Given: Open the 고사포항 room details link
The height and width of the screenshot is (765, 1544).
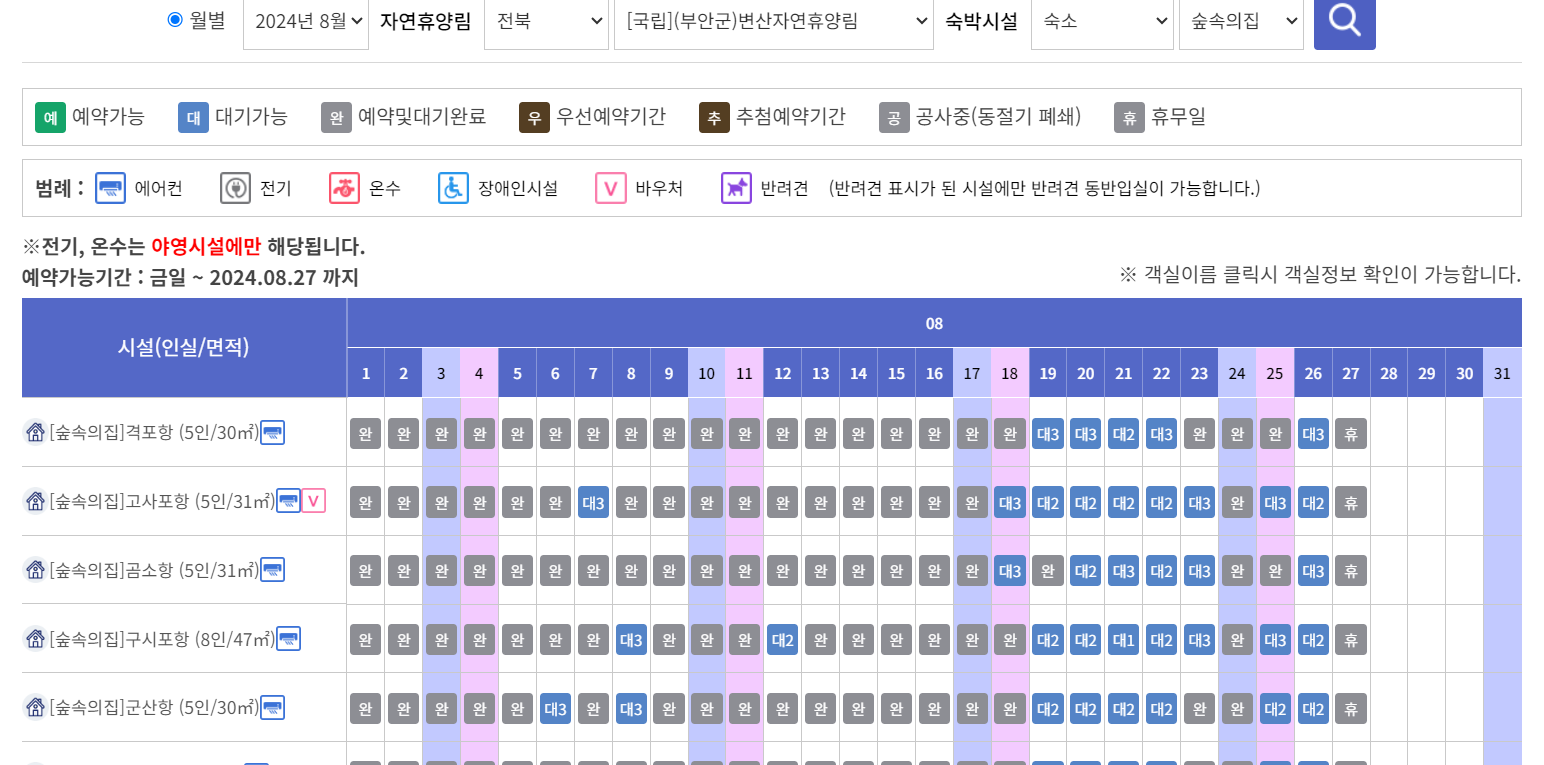Looking at the screenshot, I should click(162, 501).
